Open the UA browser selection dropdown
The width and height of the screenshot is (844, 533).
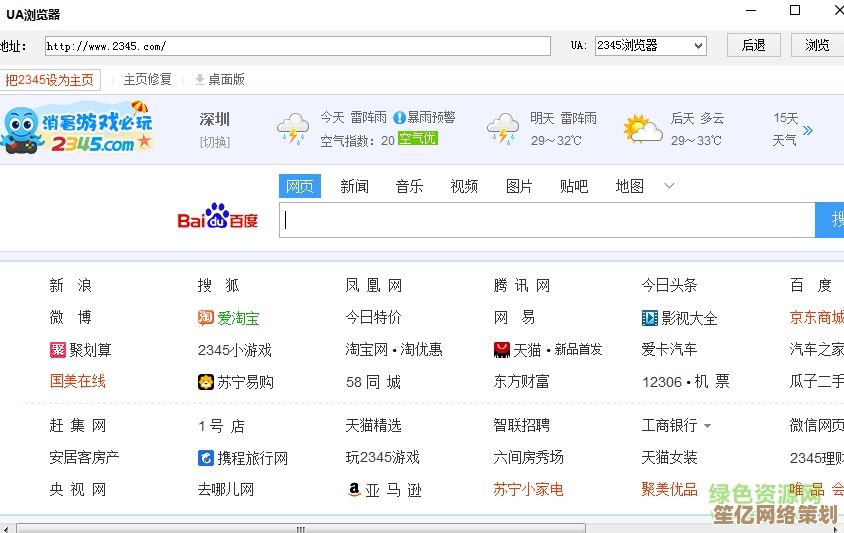coord(650,46)
